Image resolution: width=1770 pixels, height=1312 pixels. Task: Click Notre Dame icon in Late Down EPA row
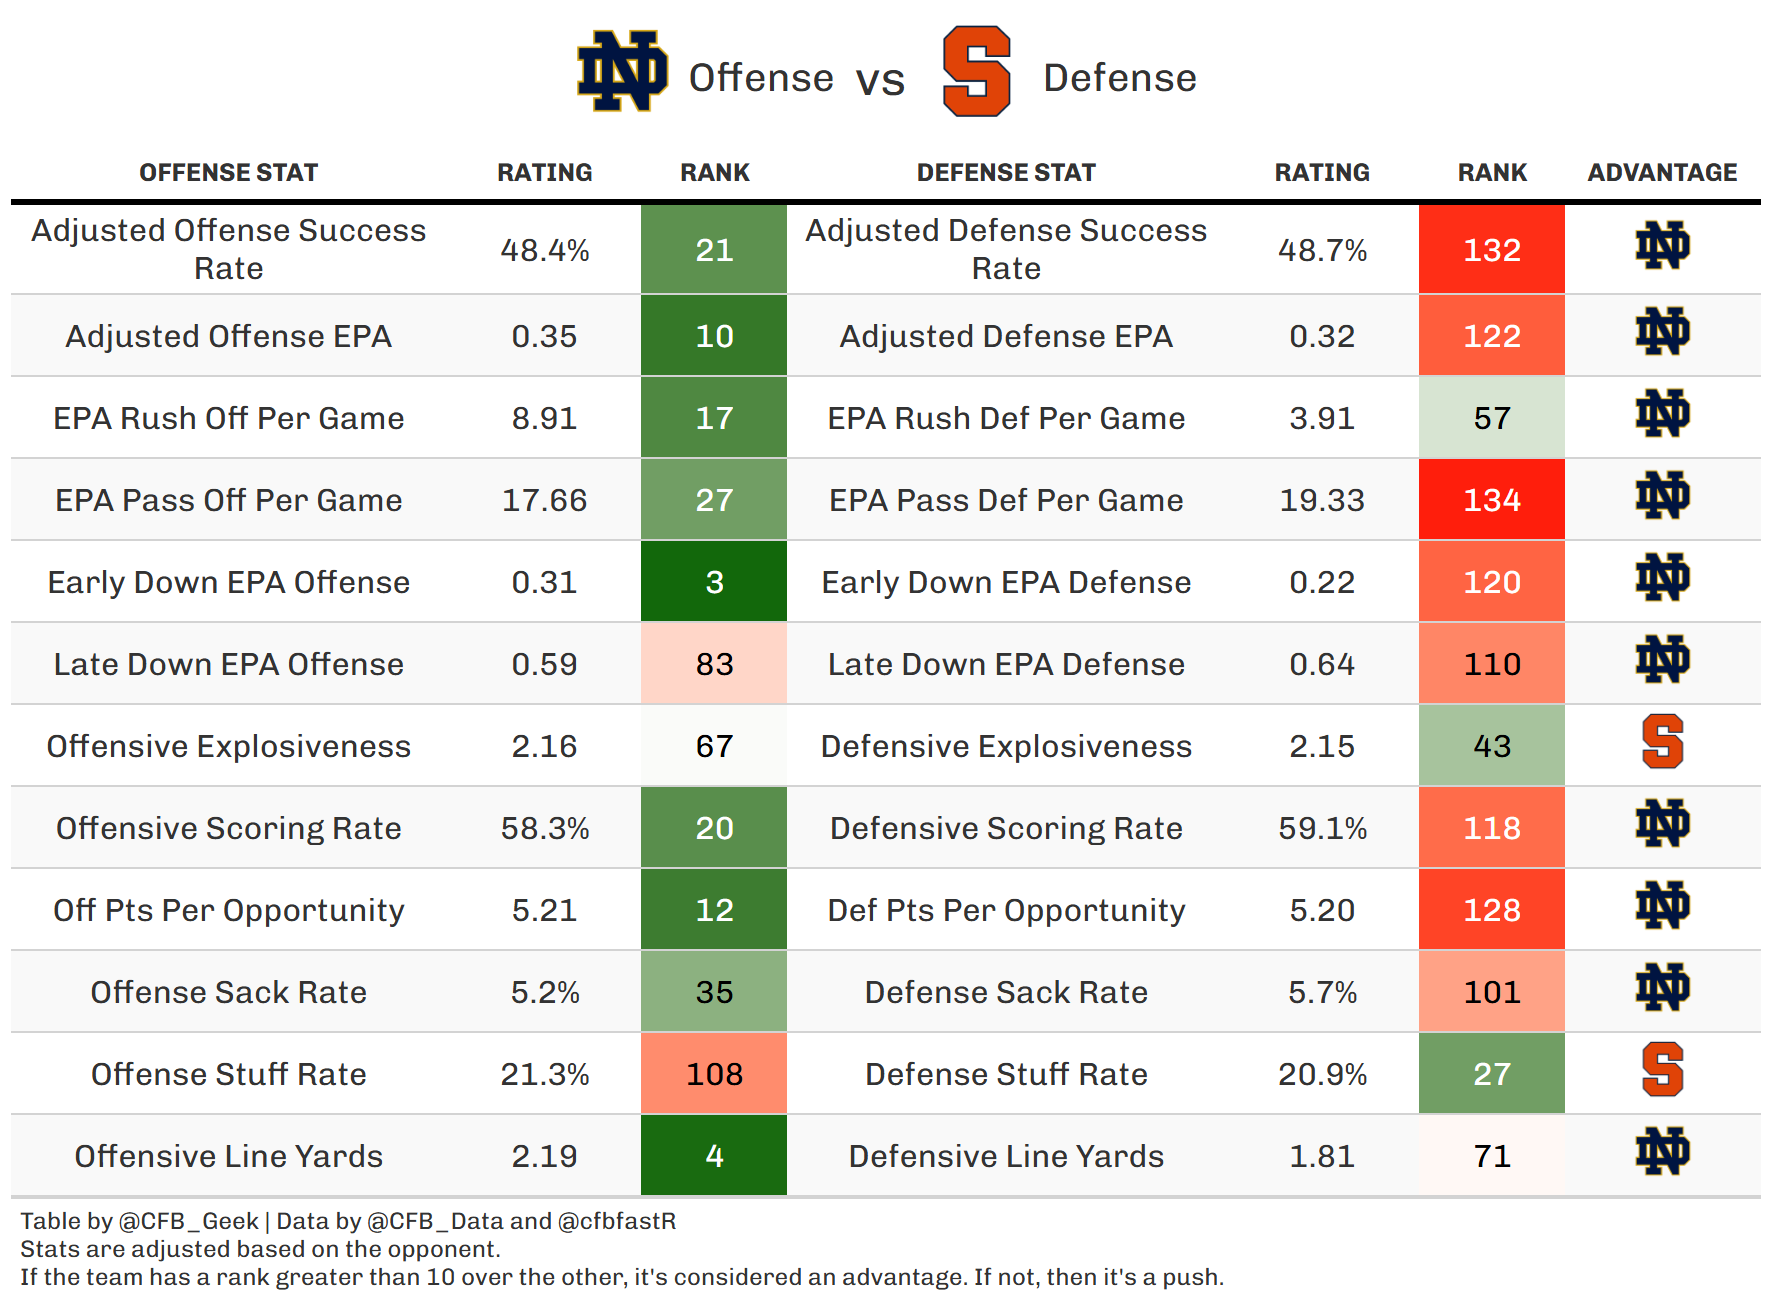(x=1662, y=660)
